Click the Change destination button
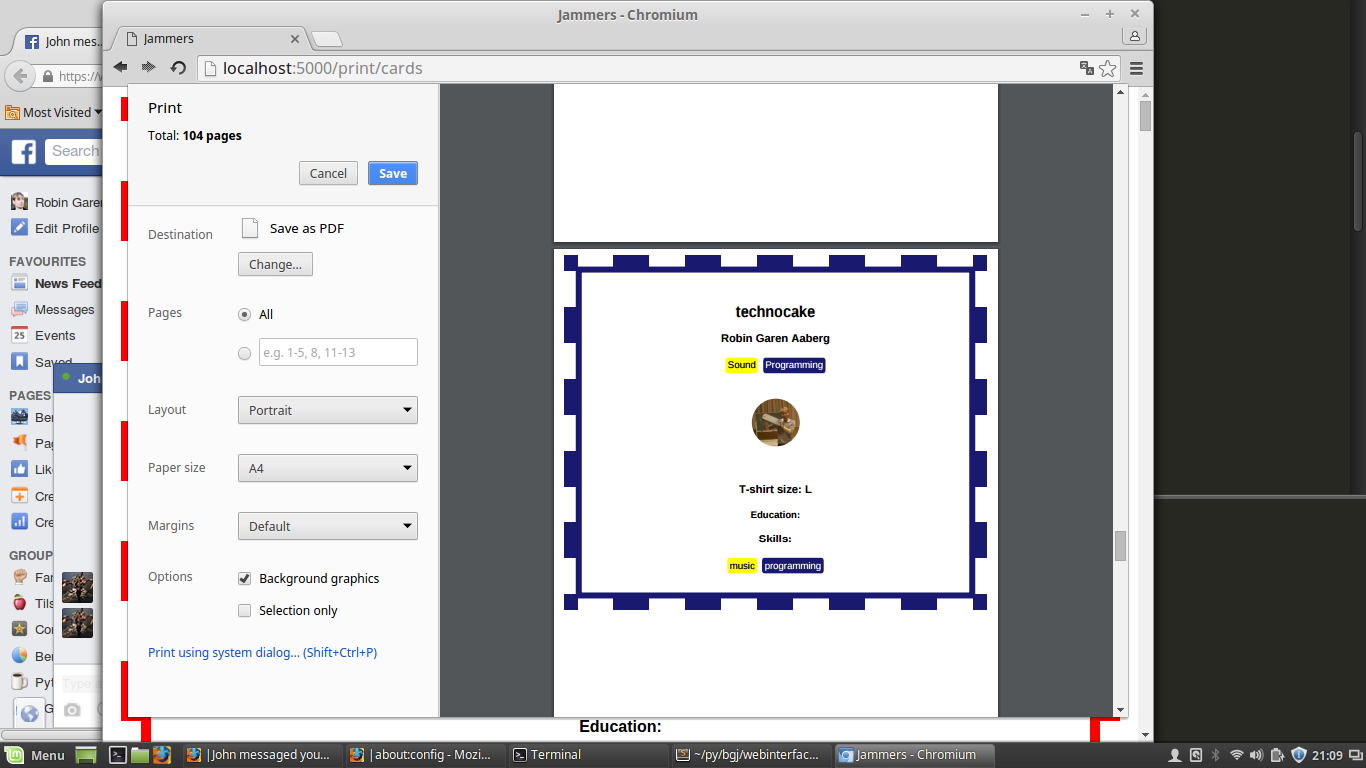 point(275,264)
